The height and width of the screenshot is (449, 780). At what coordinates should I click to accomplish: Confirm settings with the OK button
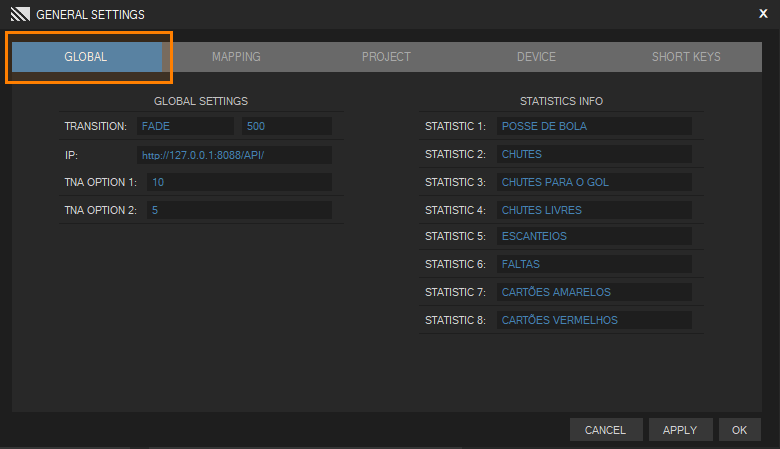739,430
